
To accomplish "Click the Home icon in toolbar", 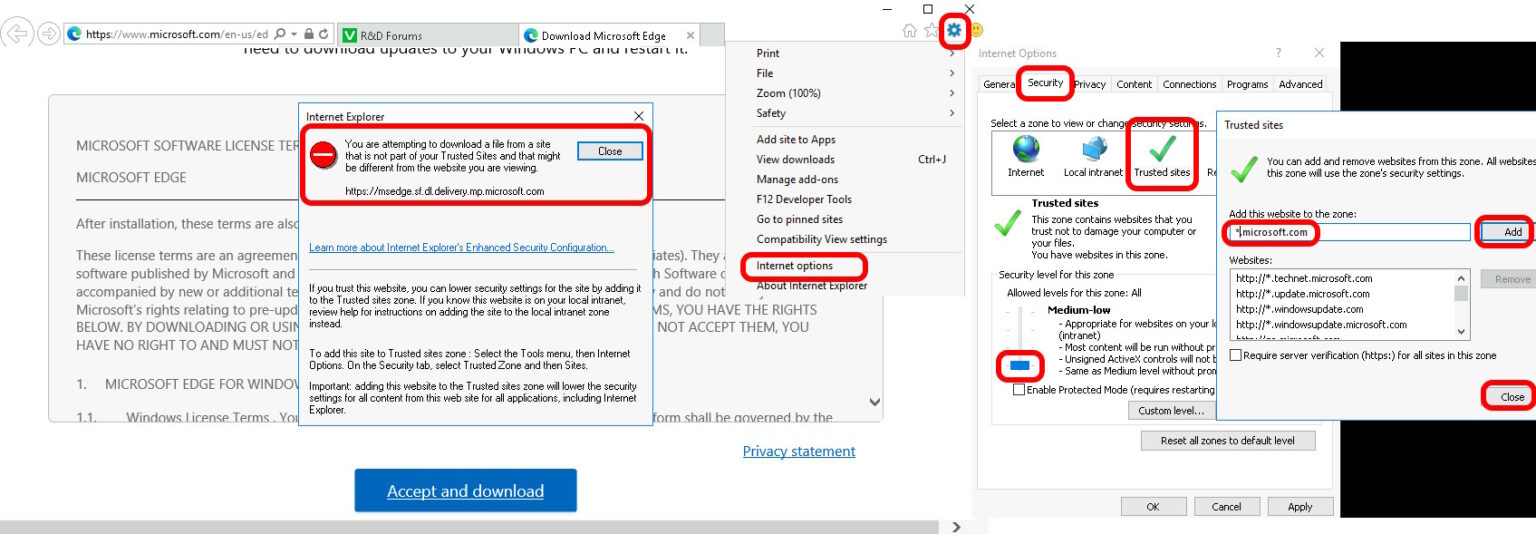I will 909,31.
